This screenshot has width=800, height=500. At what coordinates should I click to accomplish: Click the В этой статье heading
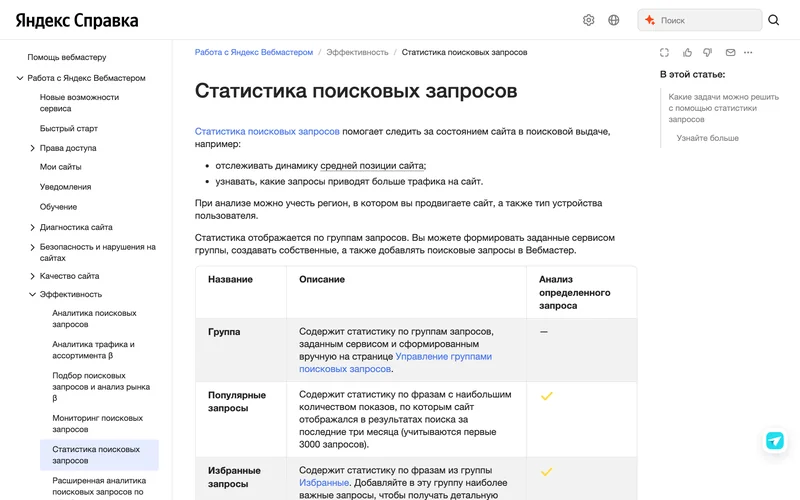coord(692,74)
